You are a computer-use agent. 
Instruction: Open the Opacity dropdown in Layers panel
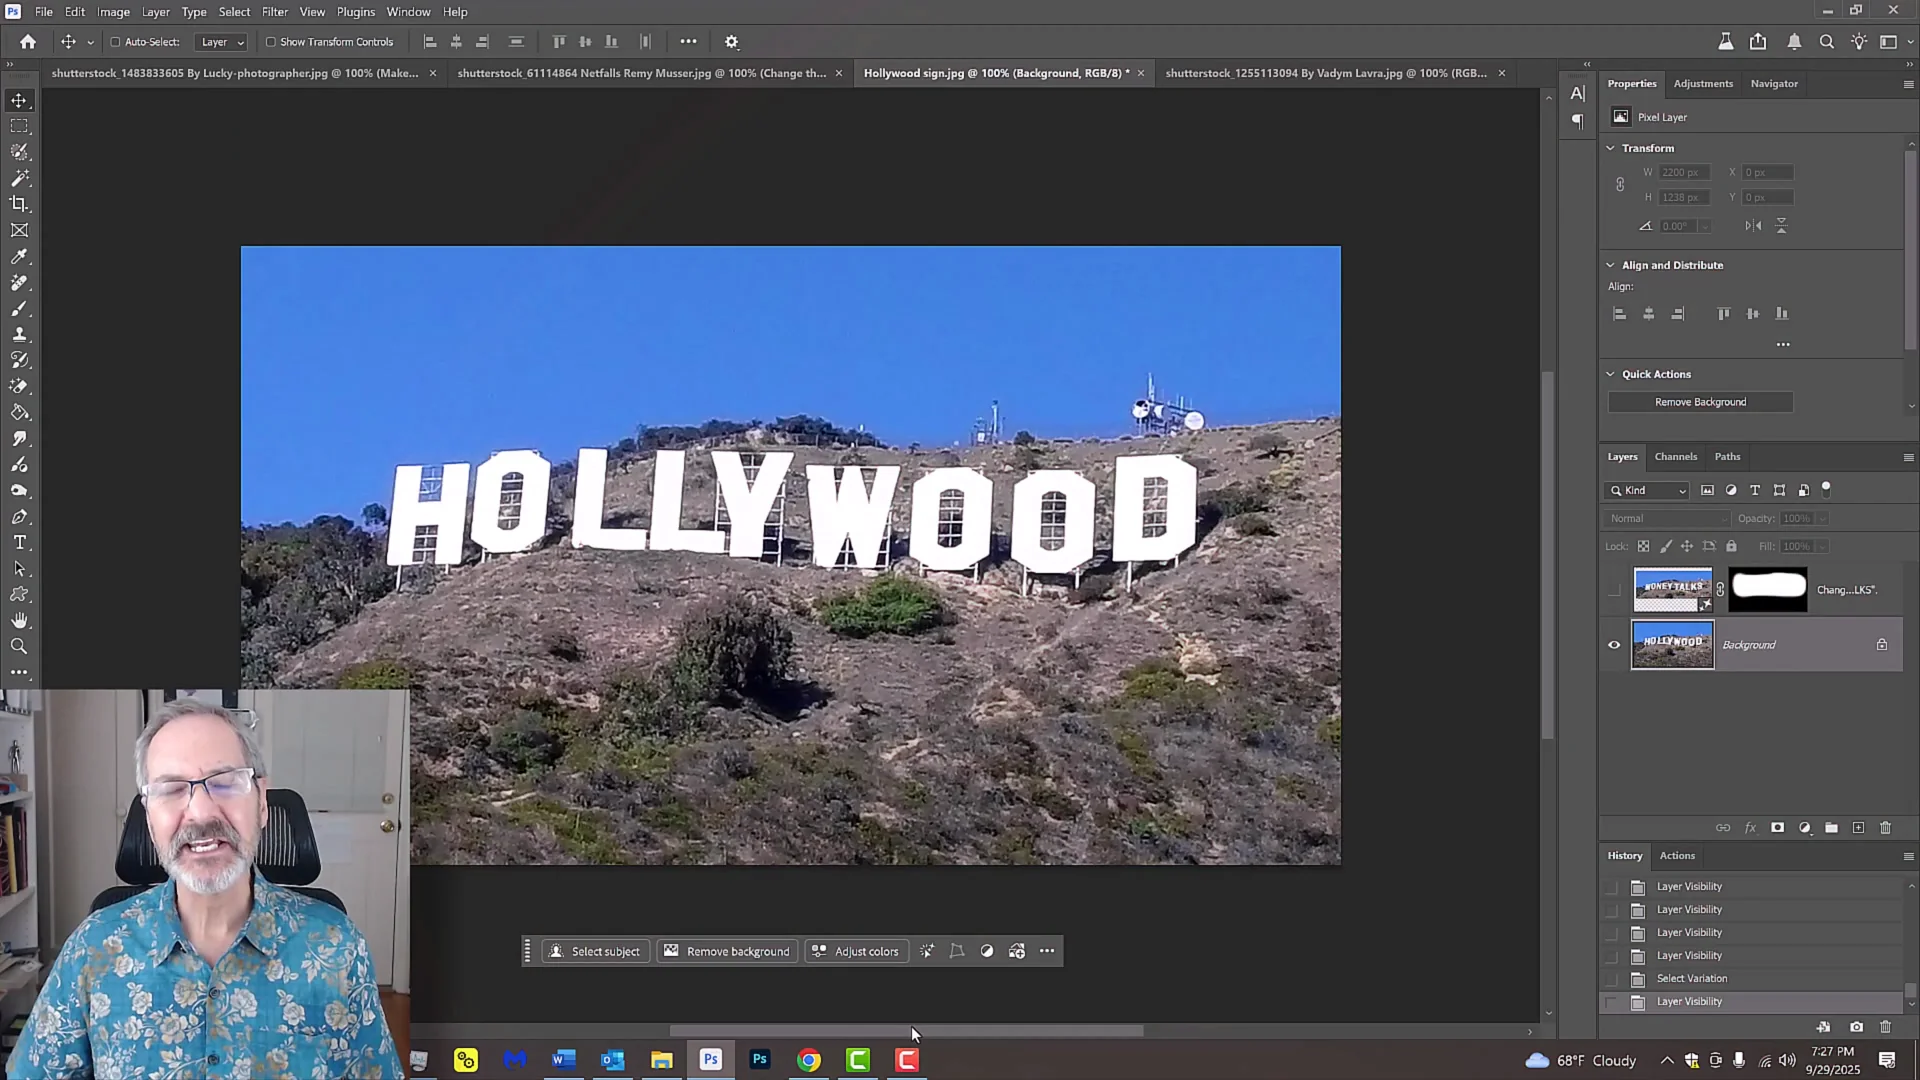pos(1822,518)
